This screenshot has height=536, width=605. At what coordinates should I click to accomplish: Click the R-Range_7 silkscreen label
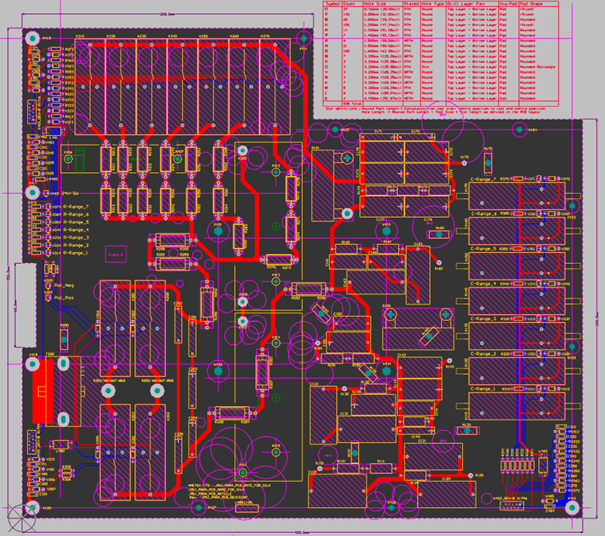coord(76,207)
